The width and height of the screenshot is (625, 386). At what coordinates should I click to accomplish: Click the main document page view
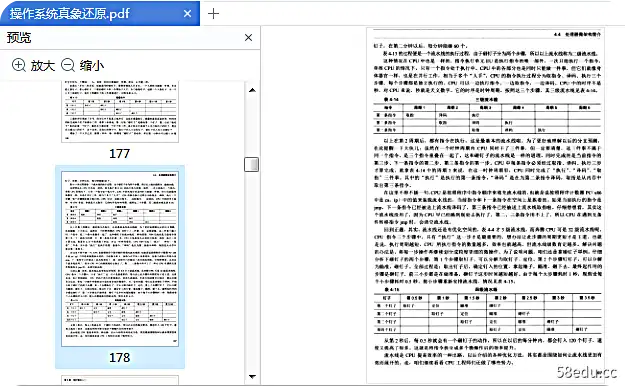(x=485, y=205)
